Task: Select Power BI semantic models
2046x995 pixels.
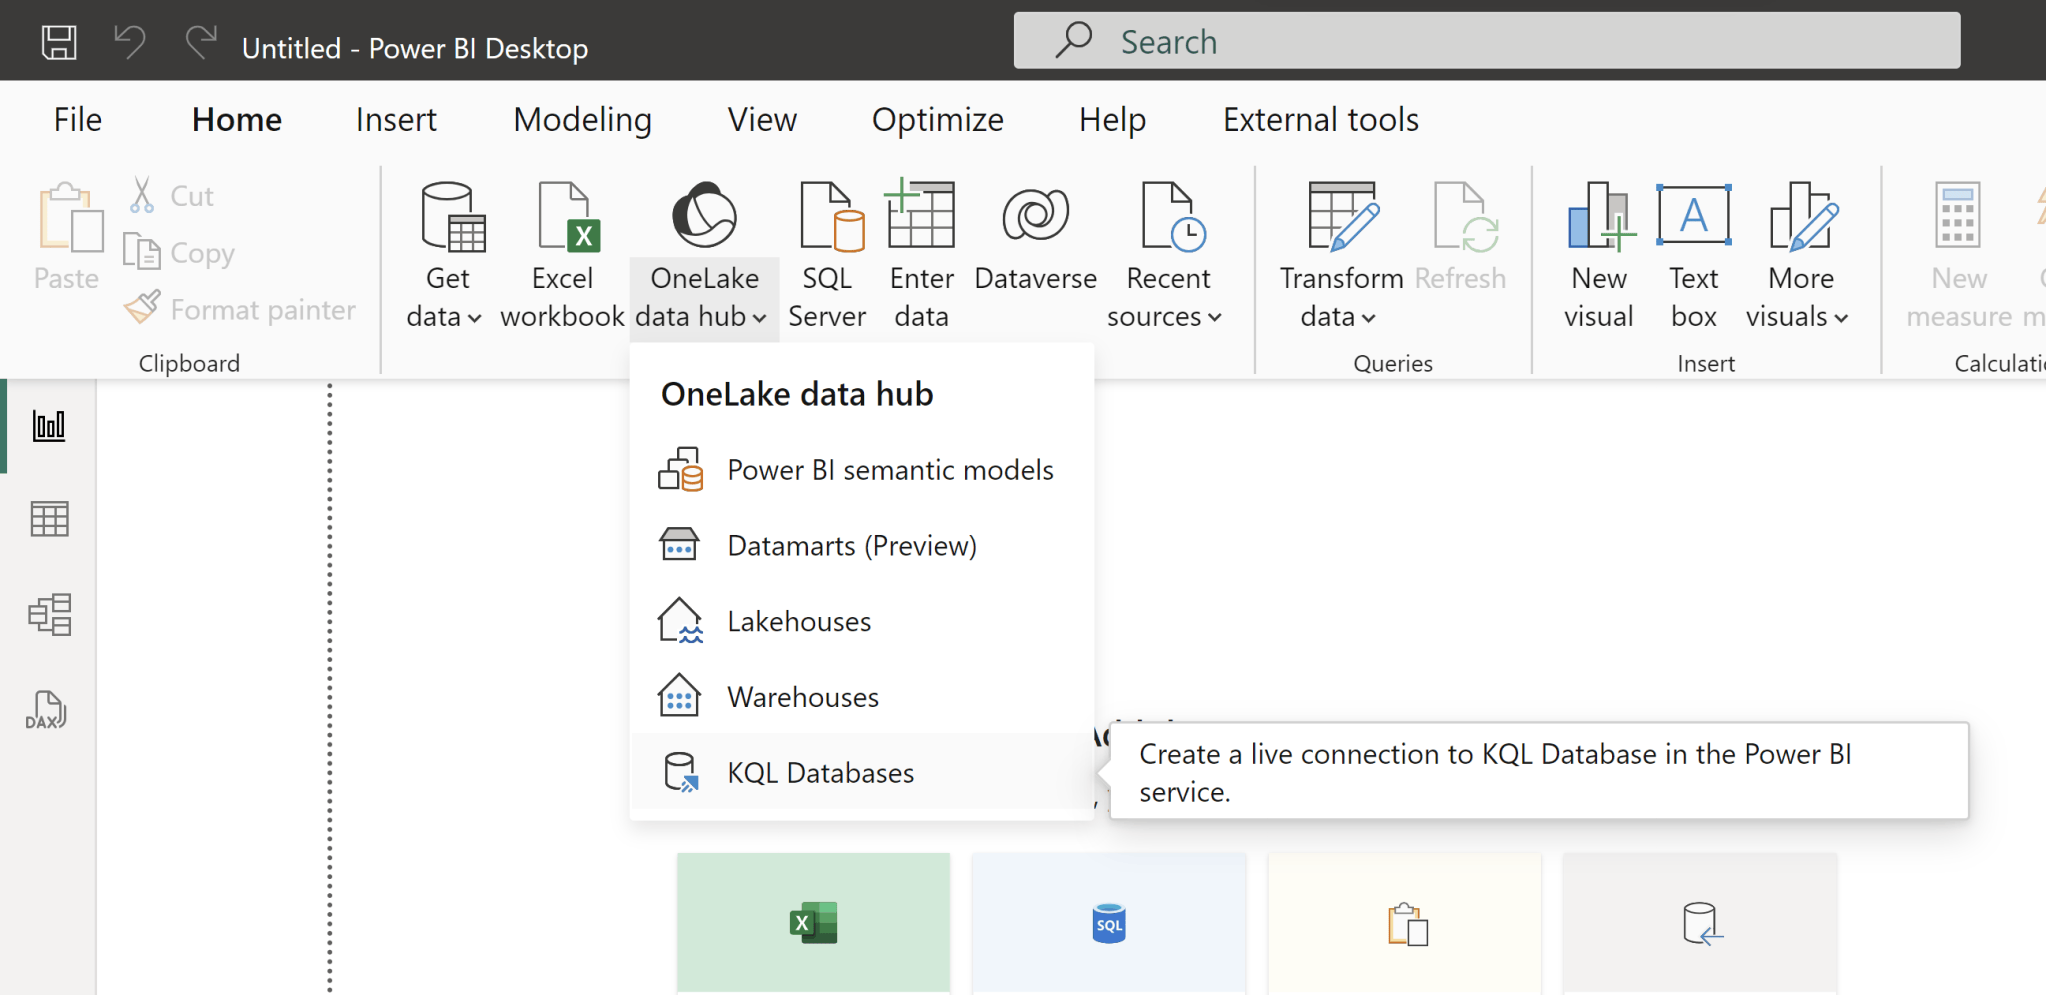Action: coord(862,470)
